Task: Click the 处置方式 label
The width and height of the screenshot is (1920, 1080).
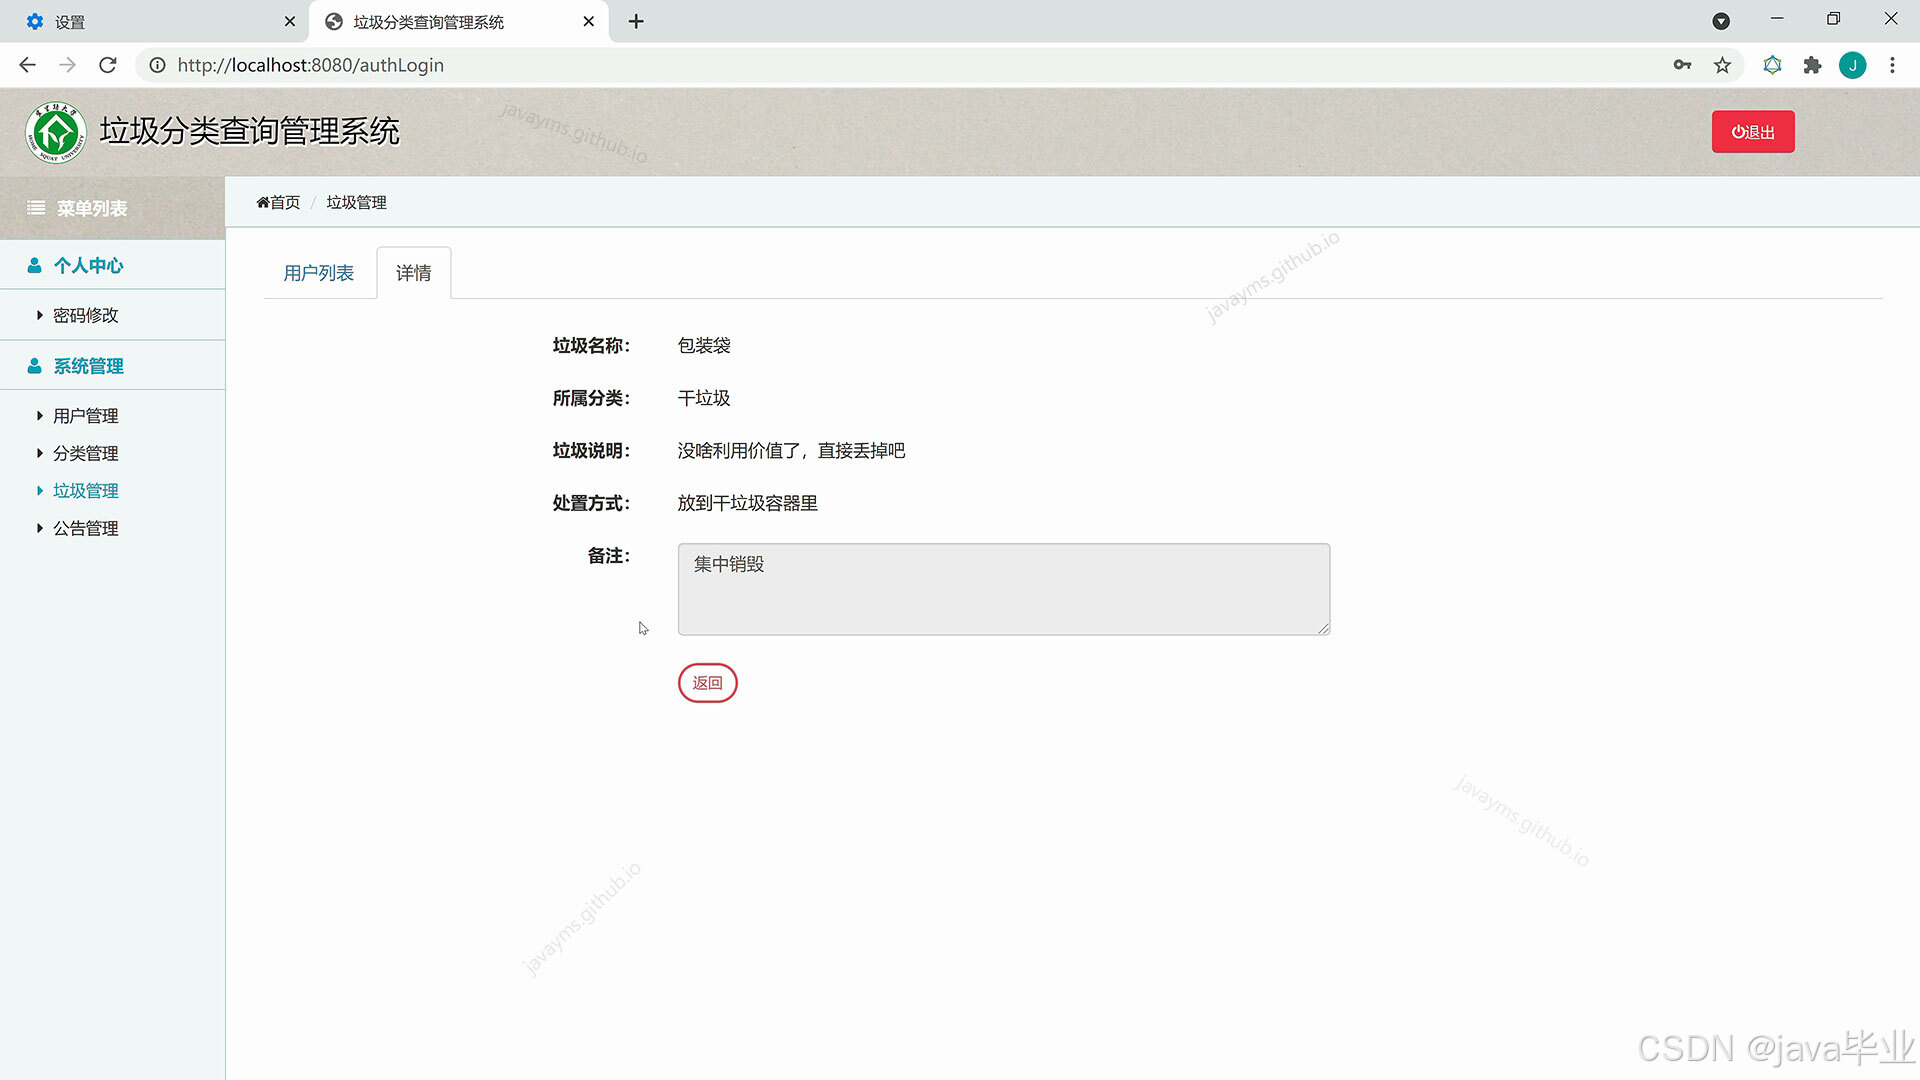Action: (x=592, y=503)
